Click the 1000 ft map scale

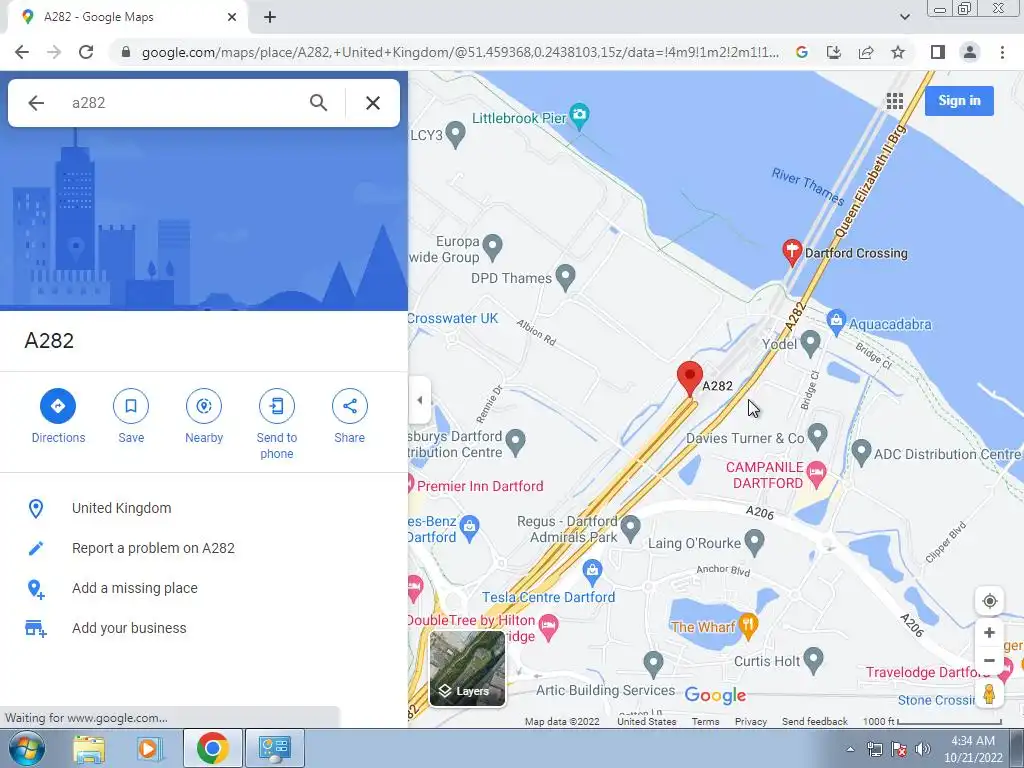[x=932, y=722]
